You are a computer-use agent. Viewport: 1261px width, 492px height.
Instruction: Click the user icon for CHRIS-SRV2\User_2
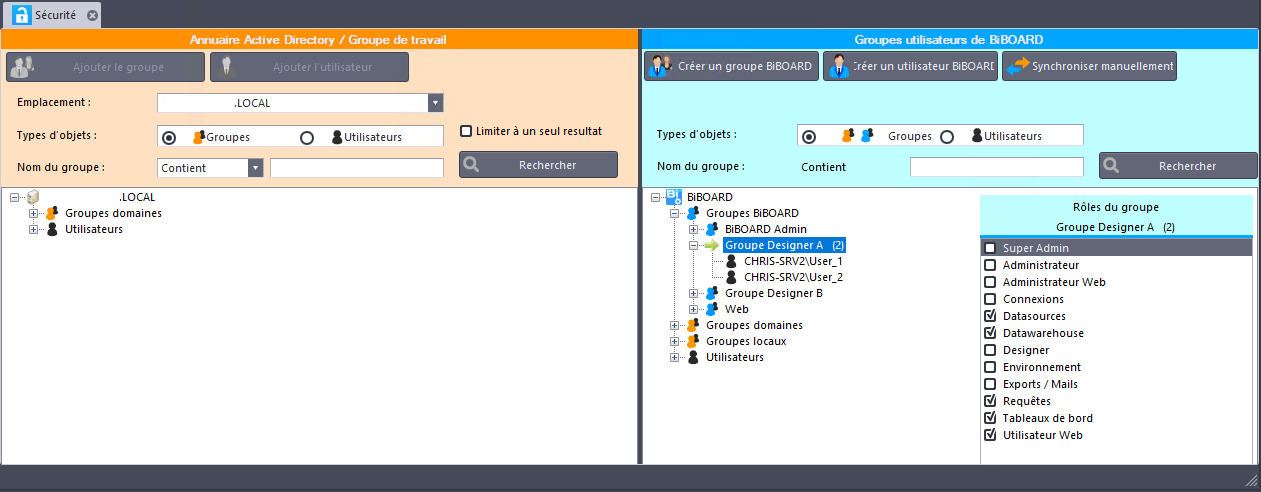coord(731,277)
